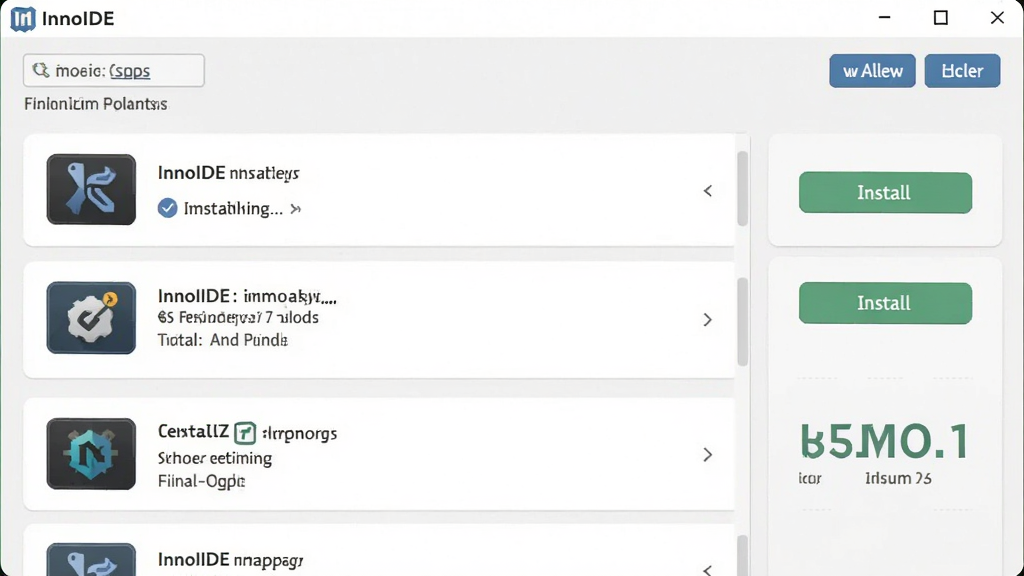Collapse the bottom InnoIDE plugin row chevron

[x=708, y=569]
